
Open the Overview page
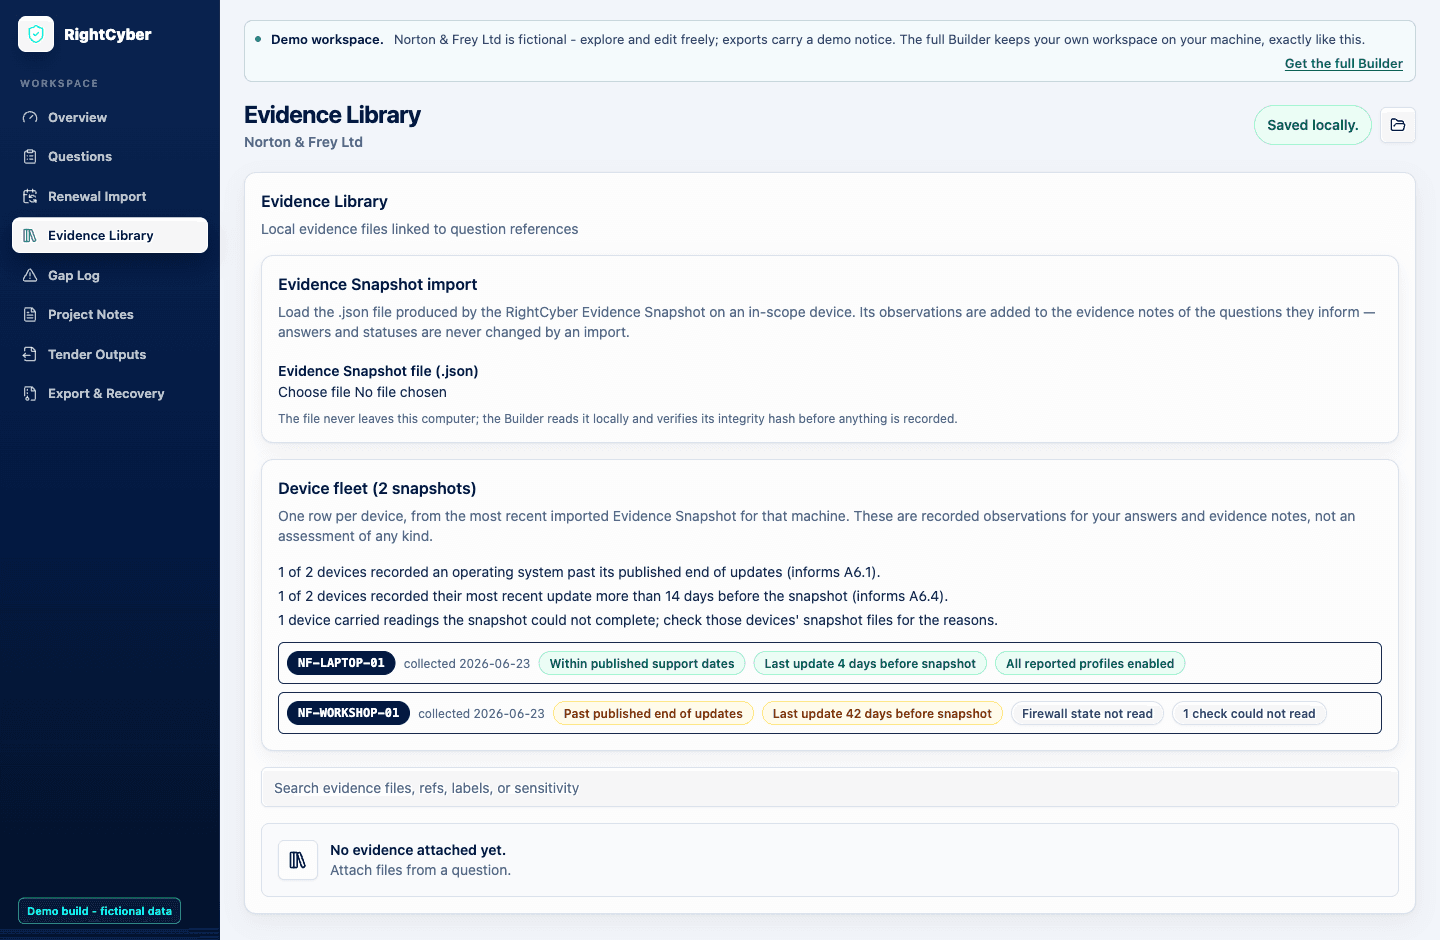tap(110, 117)
